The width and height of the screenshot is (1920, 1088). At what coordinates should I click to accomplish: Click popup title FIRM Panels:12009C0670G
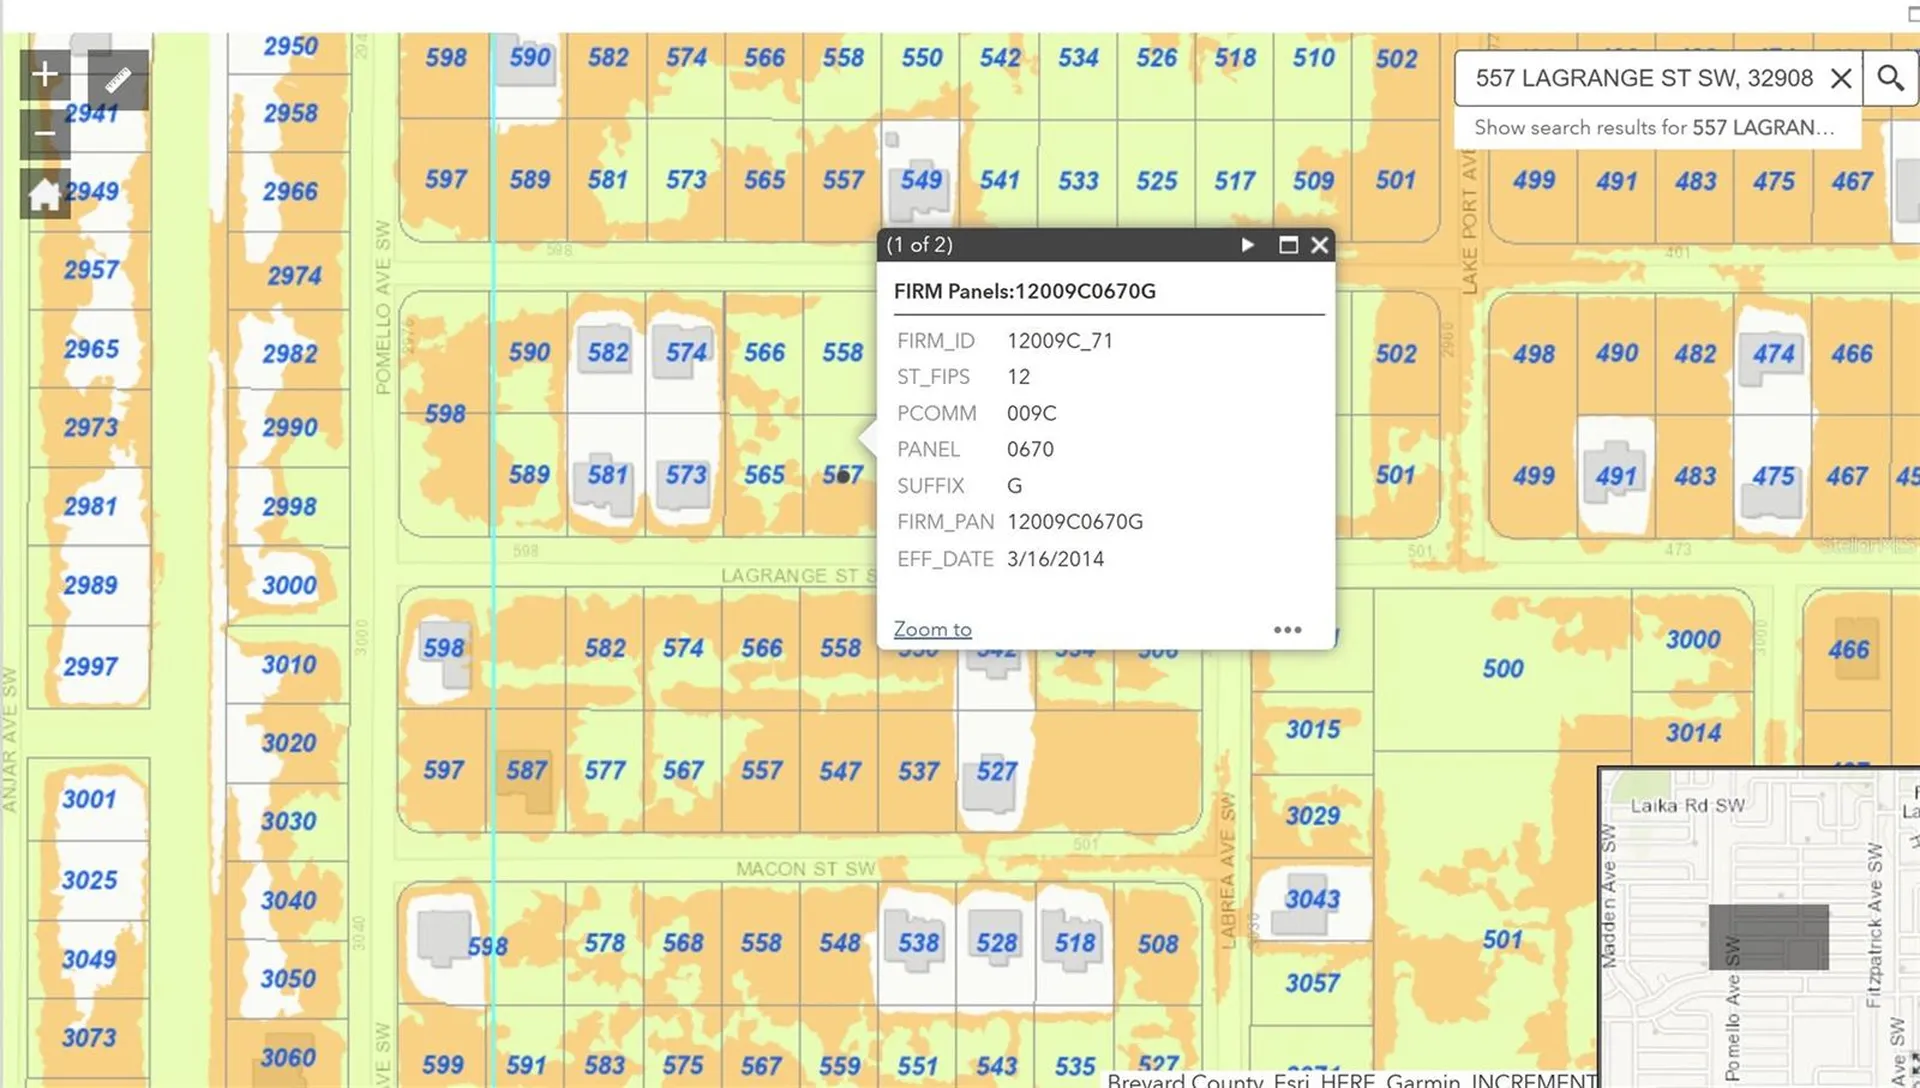click(x=1024, y=291)
